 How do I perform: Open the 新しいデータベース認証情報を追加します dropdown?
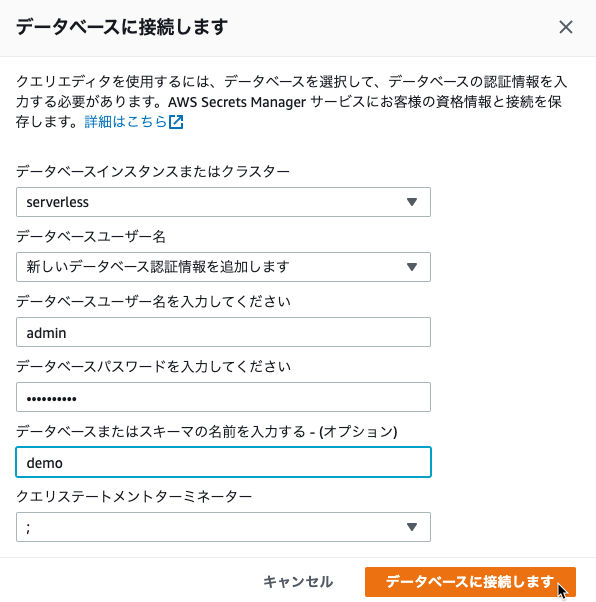click(223, 267)
